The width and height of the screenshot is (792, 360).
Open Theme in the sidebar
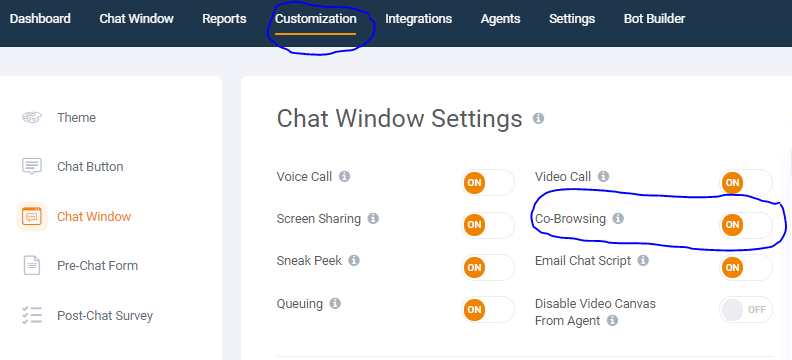76,118
